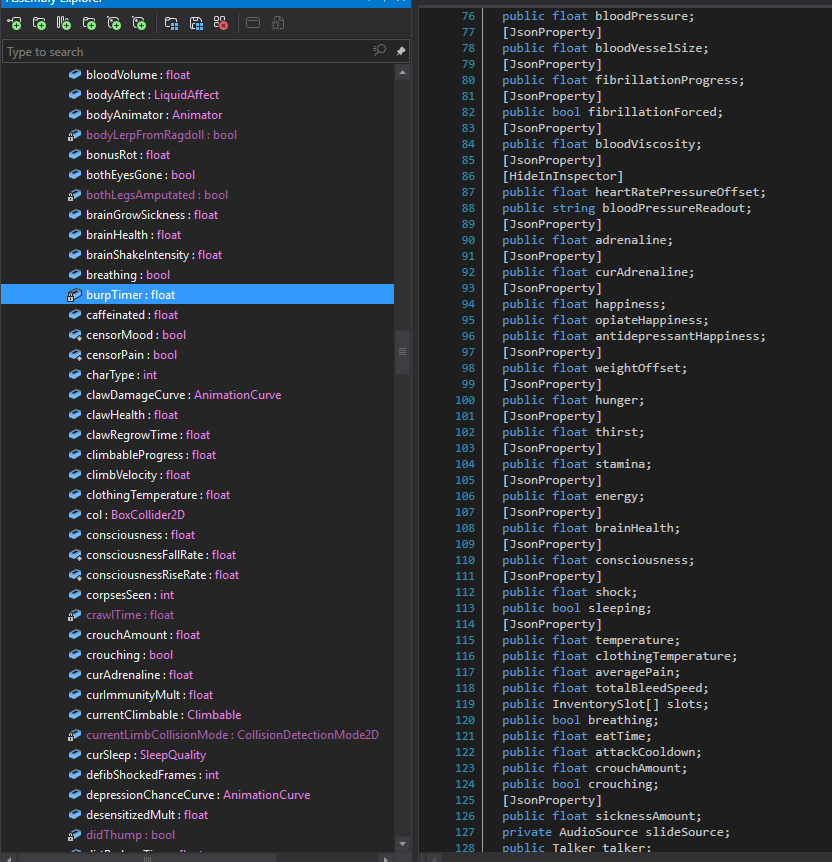Click code line 'public InventorySlot[] slots;'
This screenshot has height=862, width=832.
click(605, 704)
